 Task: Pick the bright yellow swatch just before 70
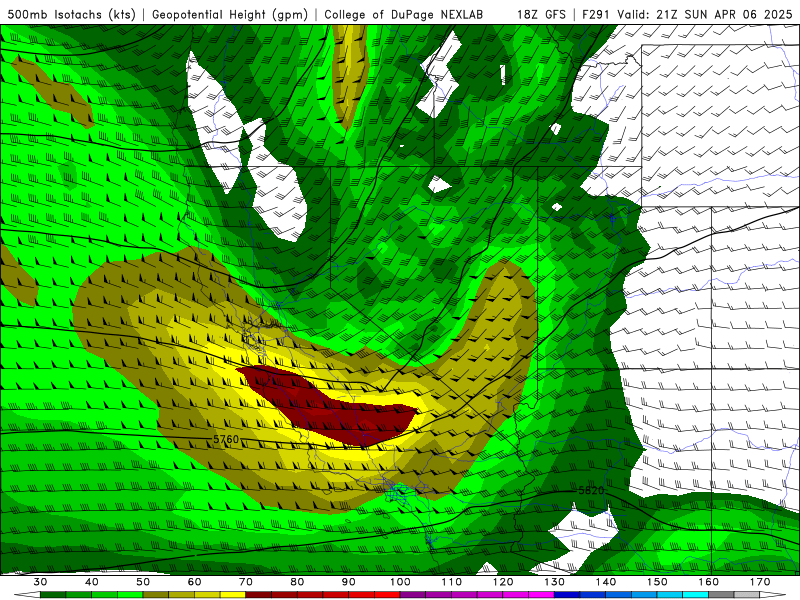(233, 595)
